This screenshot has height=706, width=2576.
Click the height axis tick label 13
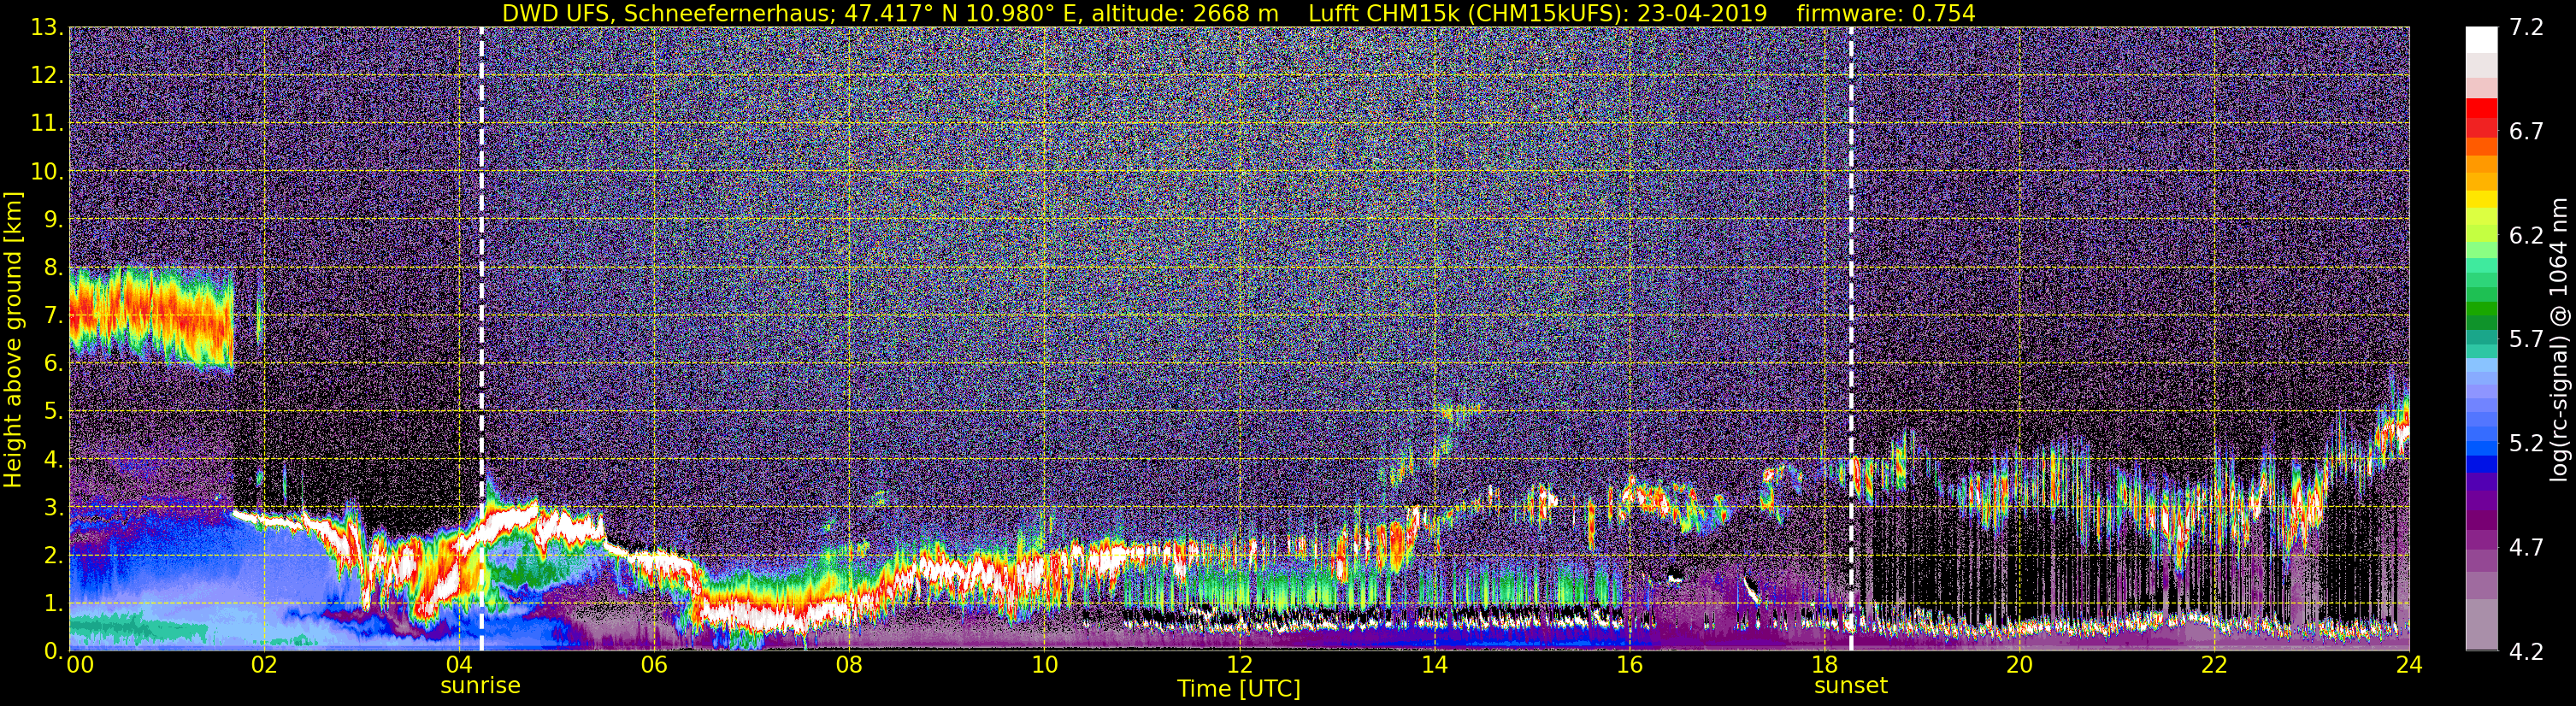(46, 28)
